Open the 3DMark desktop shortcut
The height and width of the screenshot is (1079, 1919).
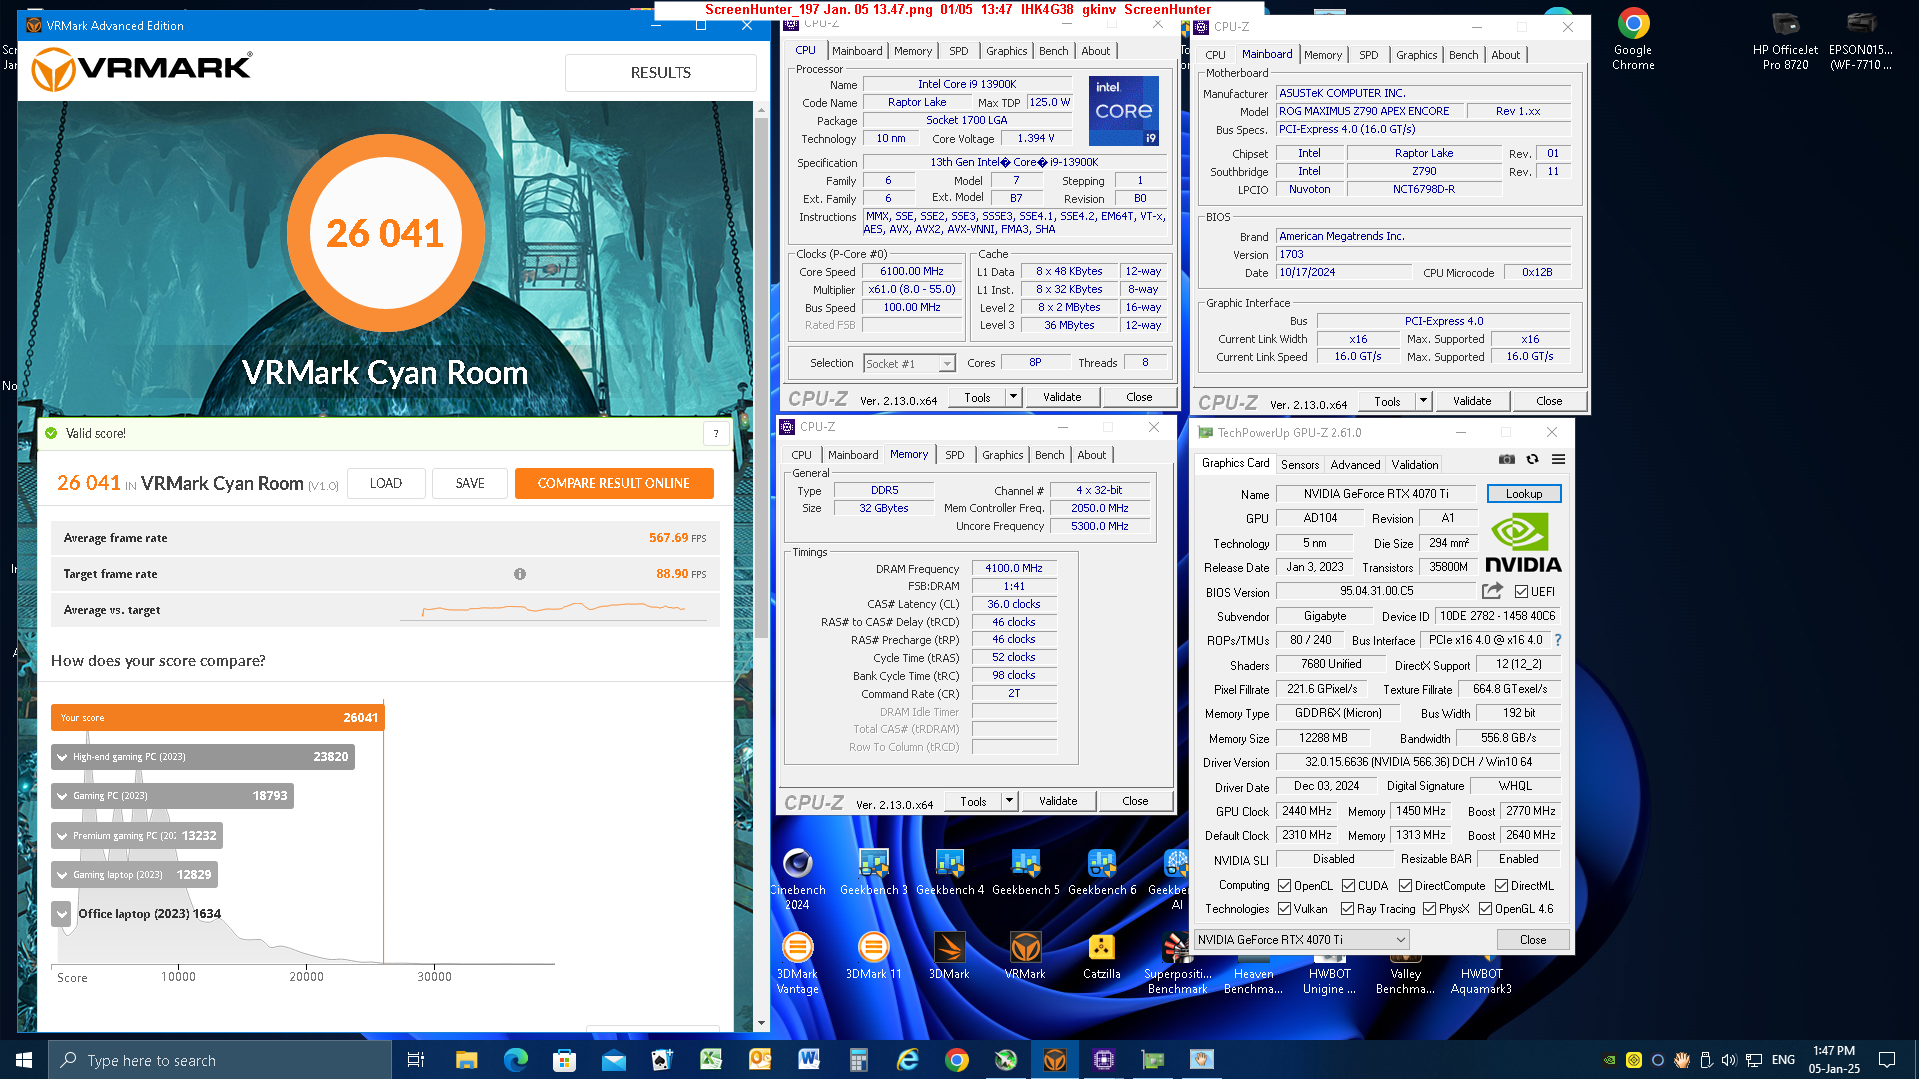pyautogui.click(x=949, y=955)
